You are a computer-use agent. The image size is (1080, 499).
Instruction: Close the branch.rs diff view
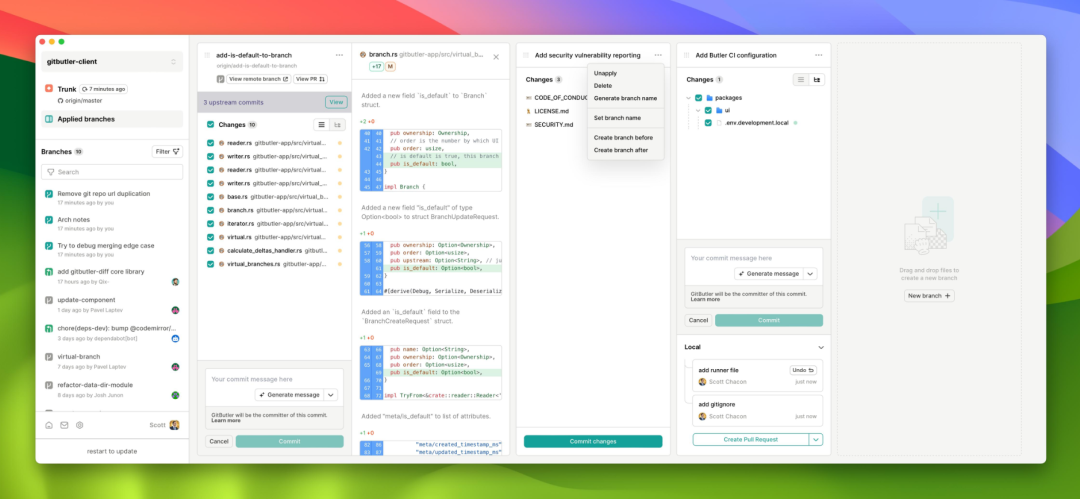pos(496,56)
